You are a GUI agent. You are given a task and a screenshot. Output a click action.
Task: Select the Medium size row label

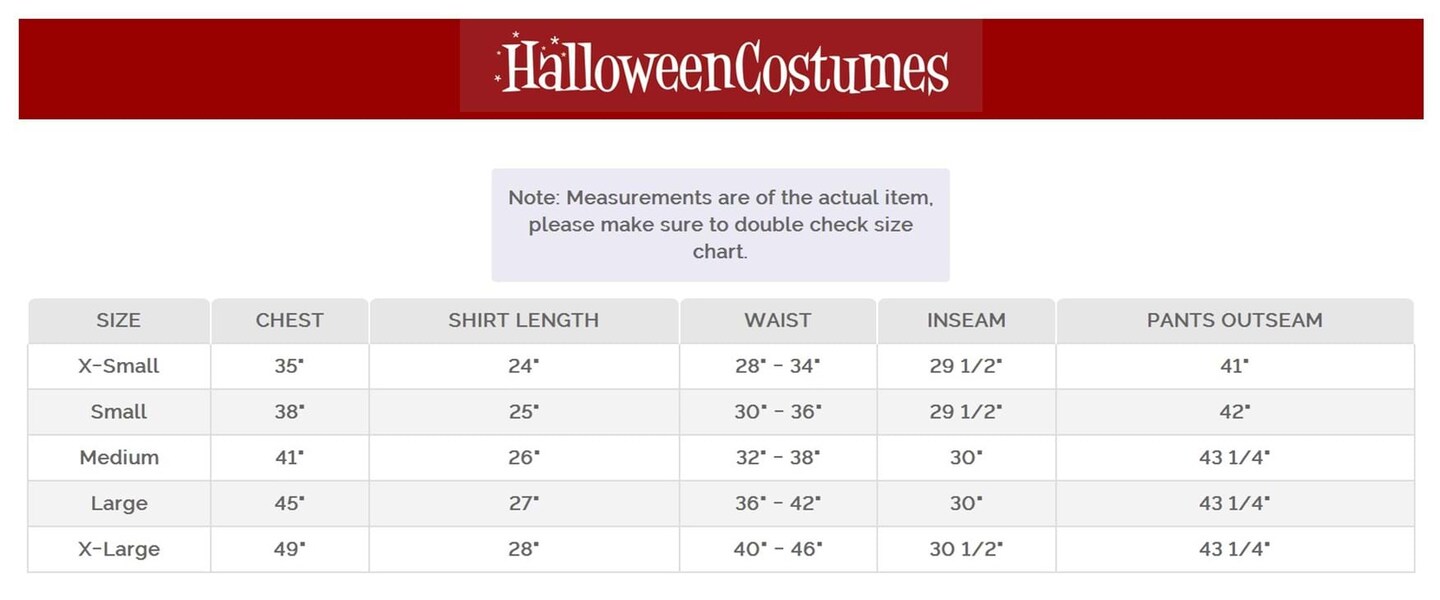tap(118, 458)
